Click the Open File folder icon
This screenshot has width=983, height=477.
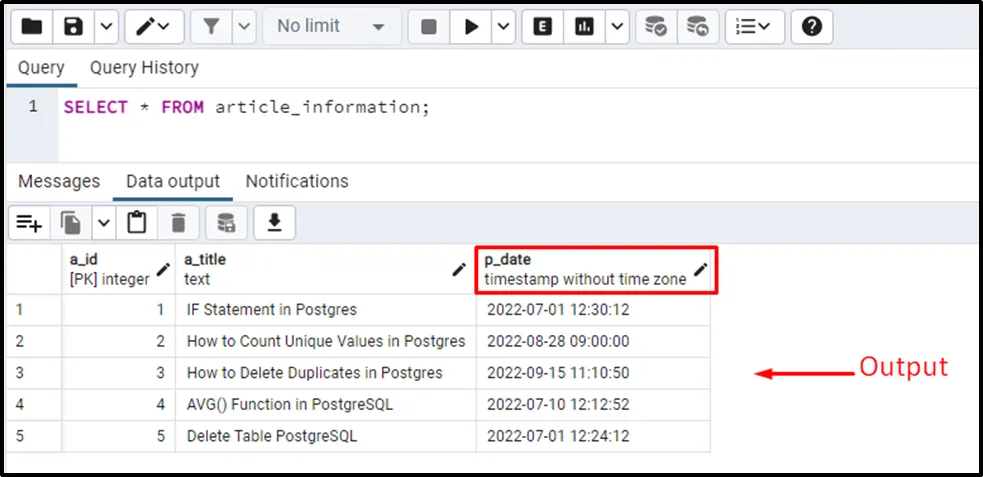32,27
